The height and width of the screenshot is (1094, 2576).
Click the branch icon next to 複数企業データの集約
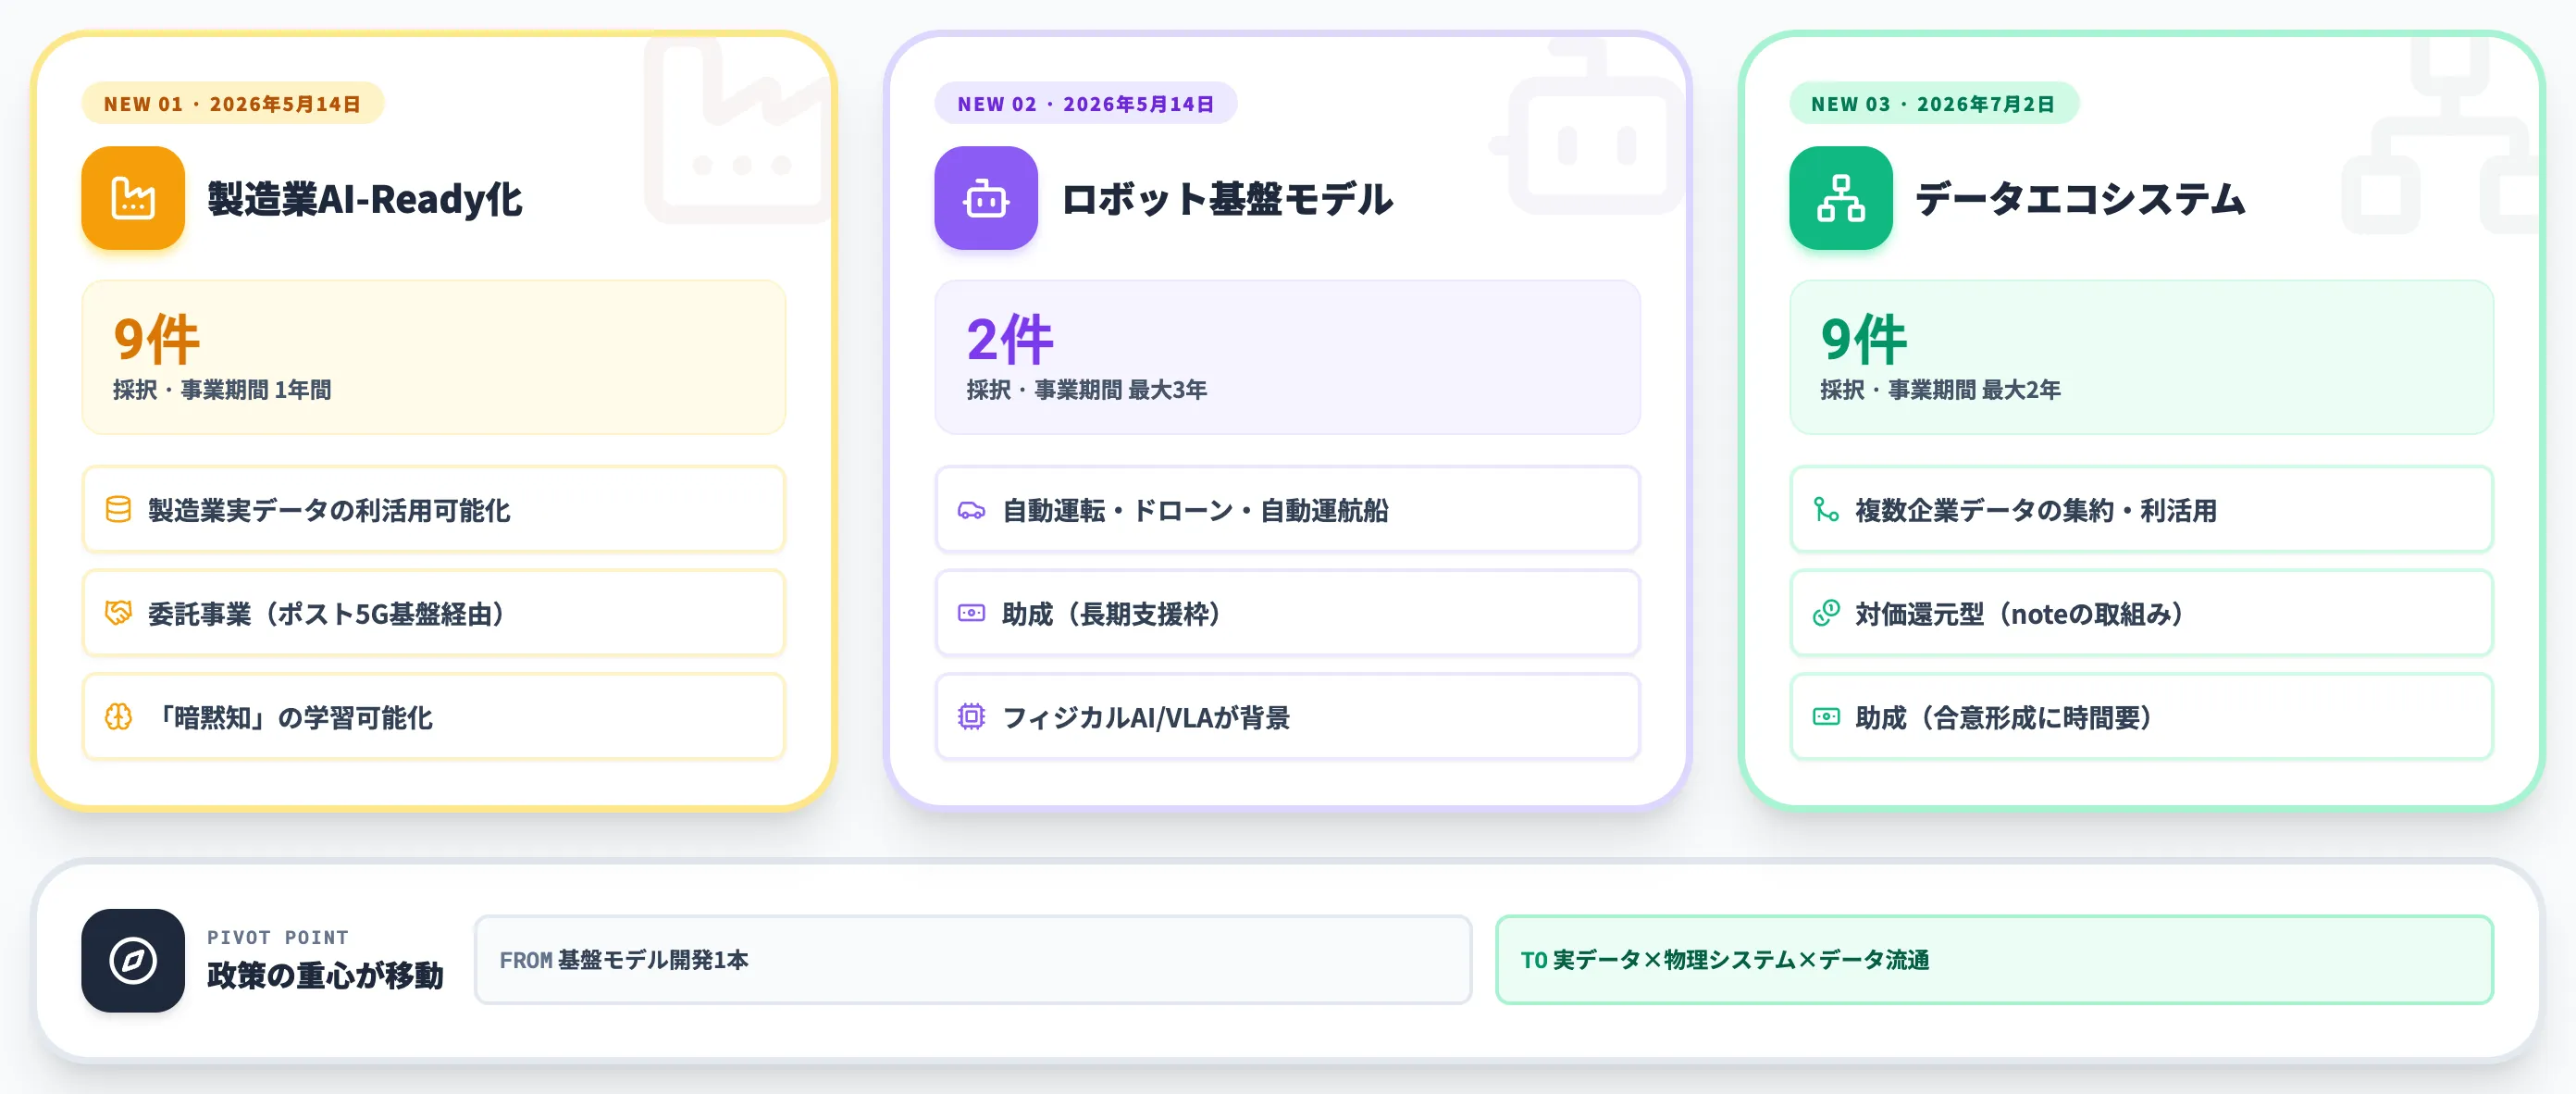1826,510
